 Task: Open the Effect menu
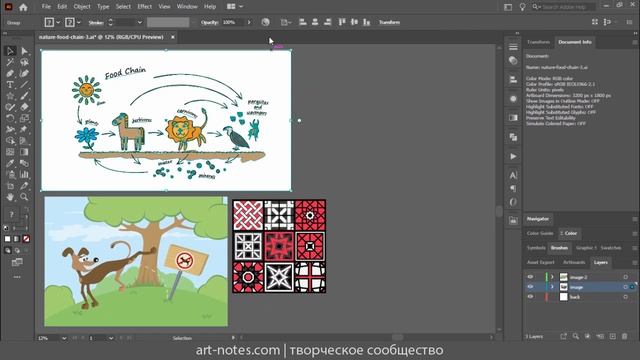[144, 7]
